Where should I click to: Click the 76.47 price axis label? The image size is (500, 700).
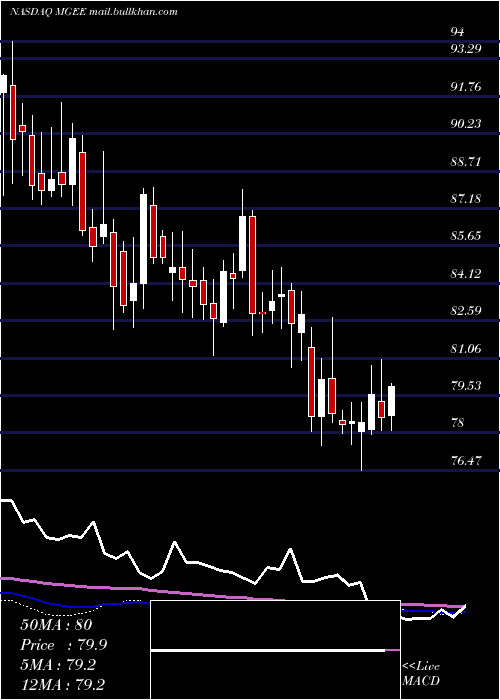point(466,460)
